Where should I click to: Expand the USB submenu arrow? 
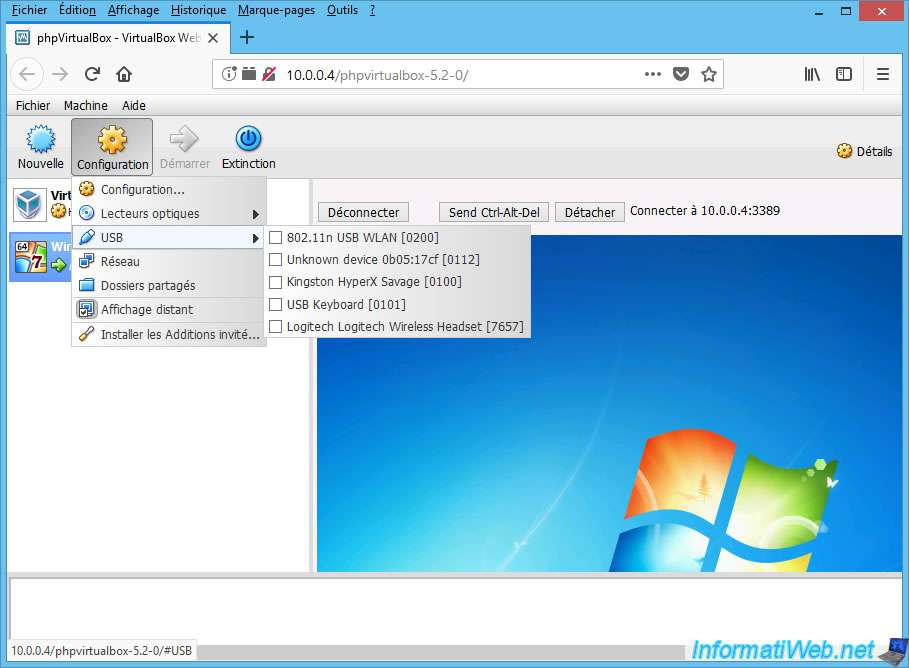click(x=255, y=238)
